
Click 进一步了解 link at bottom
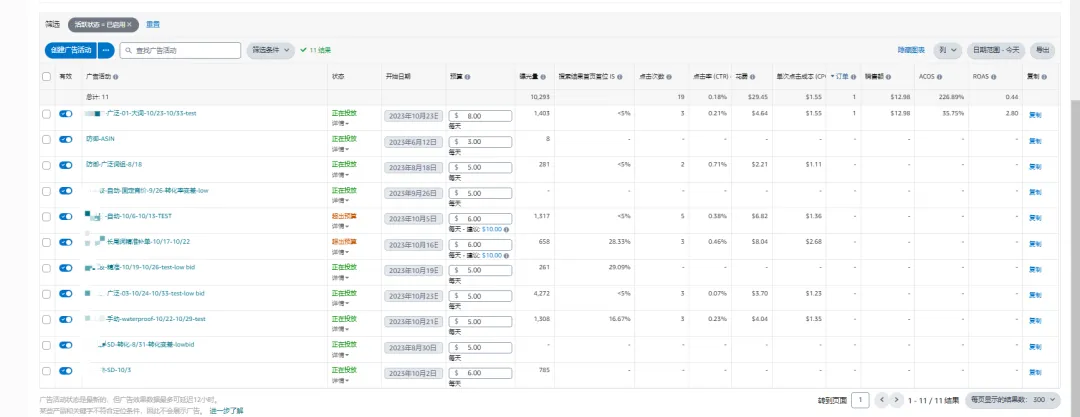227,411
